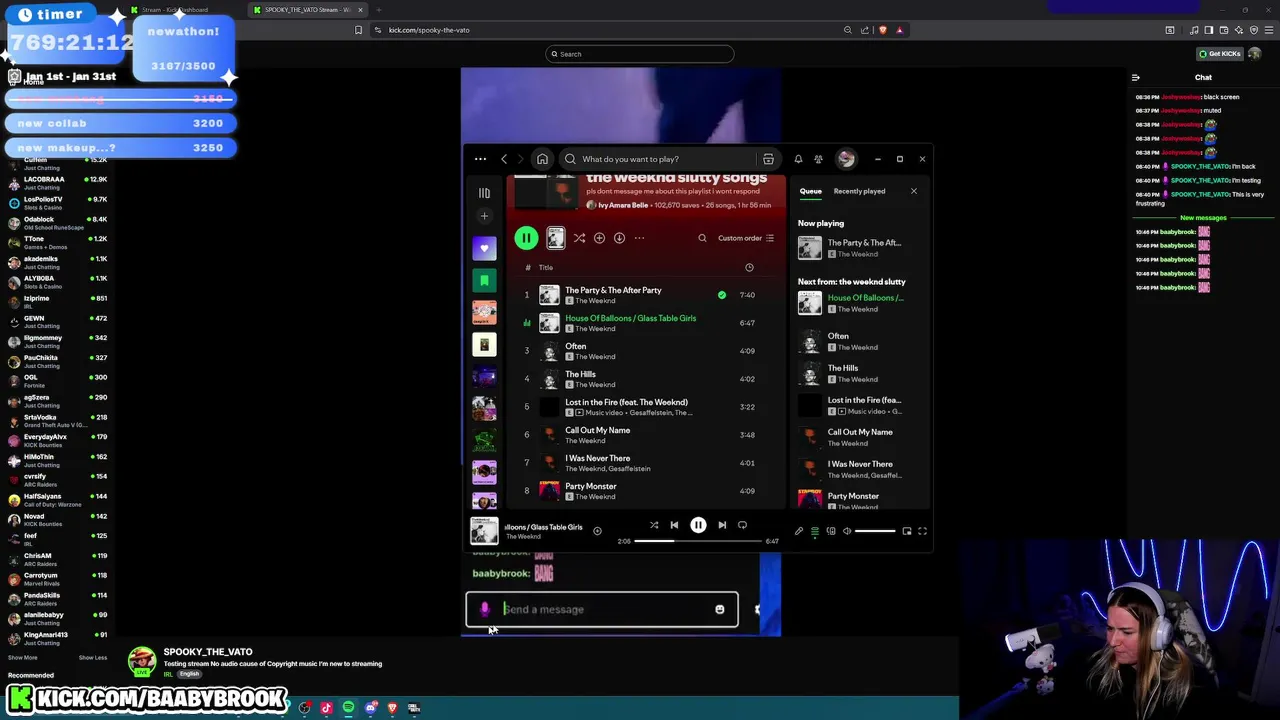Open Spotify Browse icon in search bar
Screen dimensions: 1280x720
(x=768, y=159)
